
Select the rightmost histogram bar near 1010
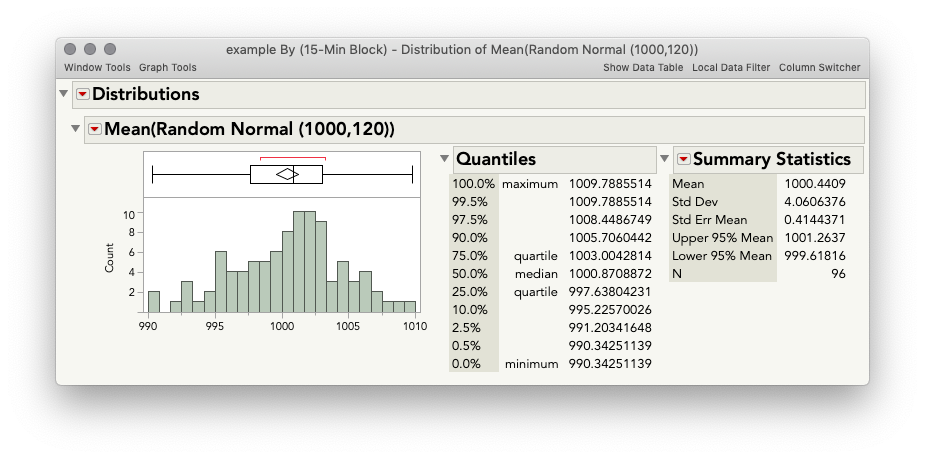410,307
